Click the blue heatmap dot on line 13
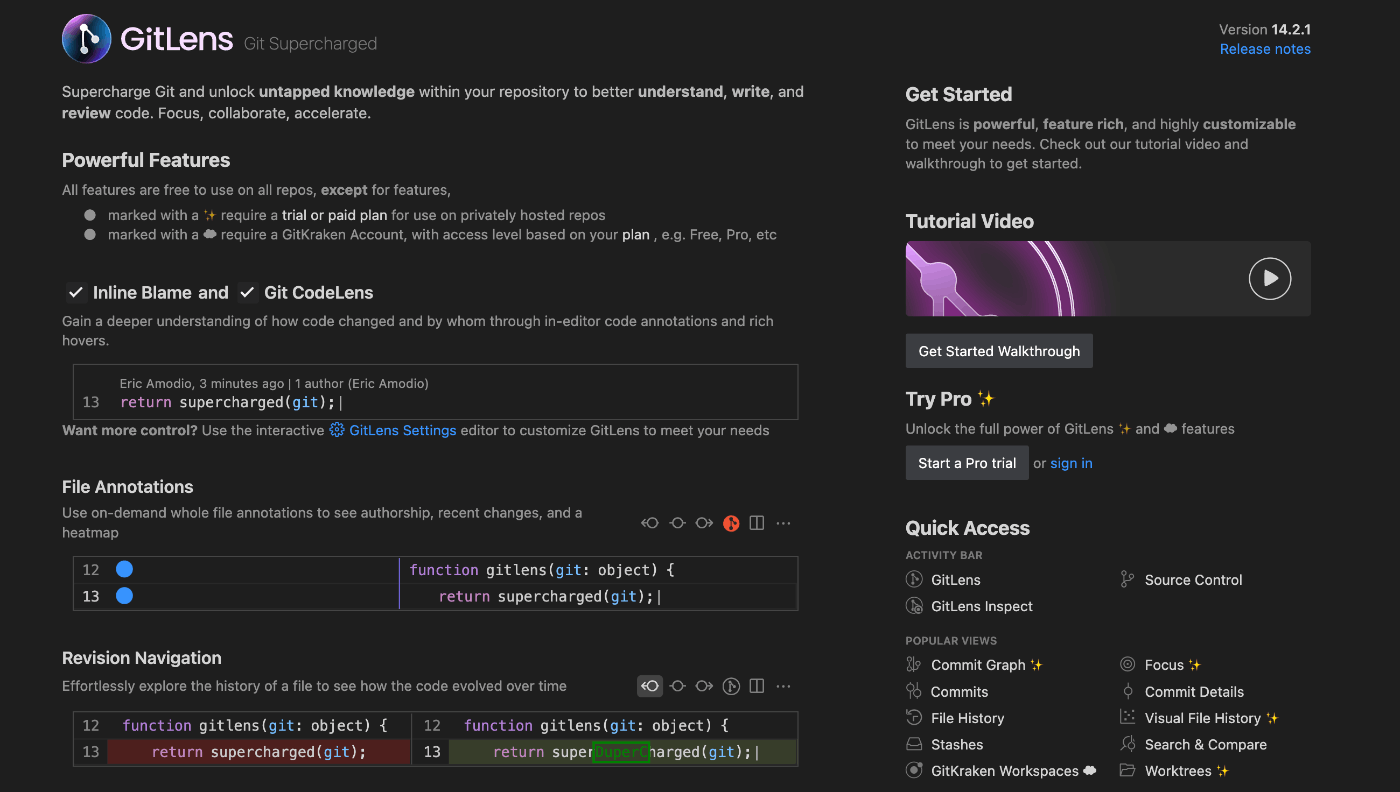1400x792 pixels. (124, 596)
